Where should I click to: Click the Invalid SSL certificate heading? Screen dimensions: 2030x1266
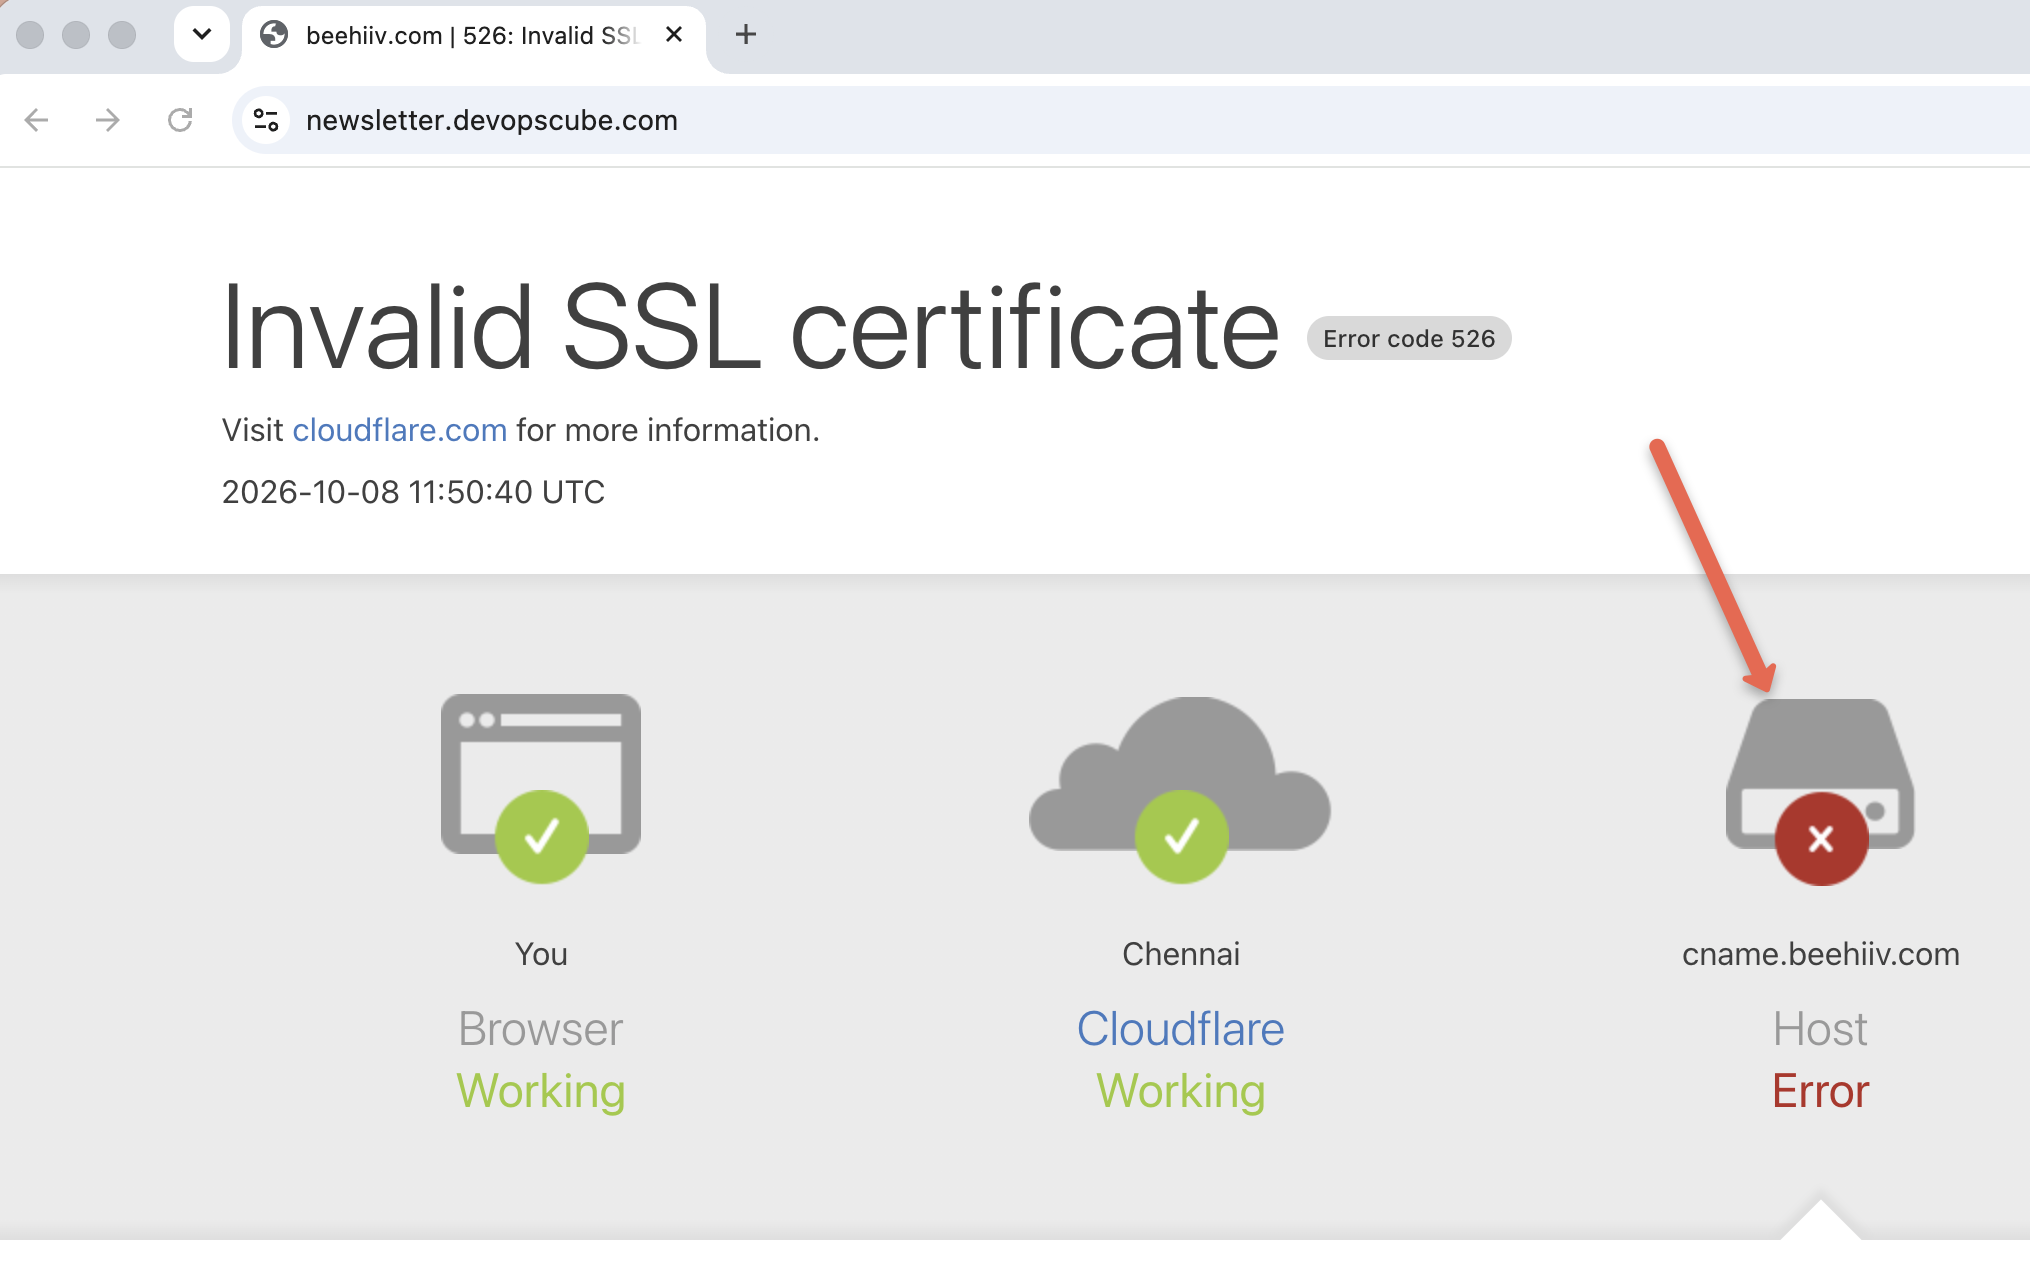(750, 328)
